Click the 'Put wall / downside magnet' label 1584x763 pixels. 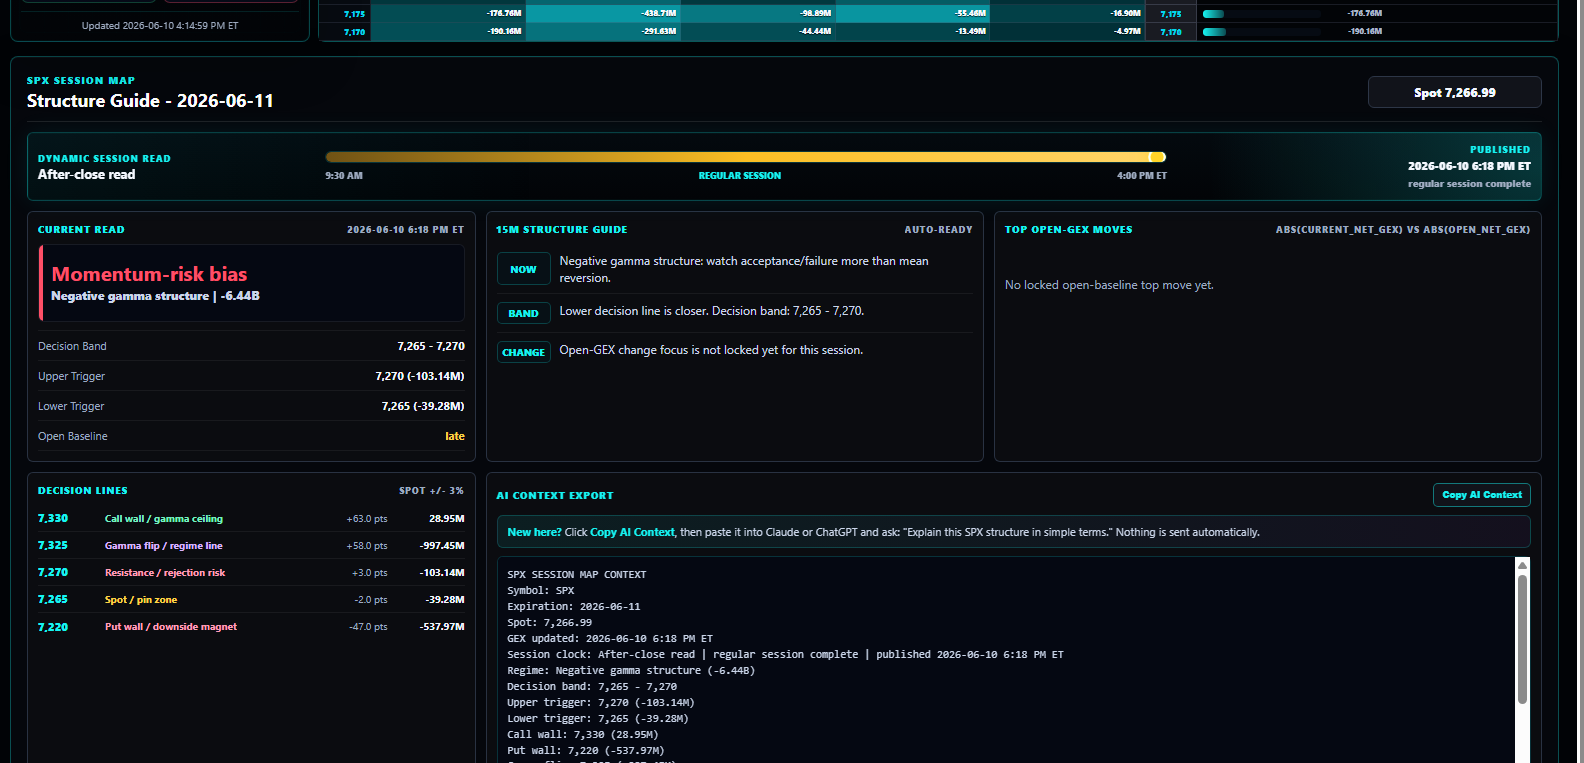[171, 627]
